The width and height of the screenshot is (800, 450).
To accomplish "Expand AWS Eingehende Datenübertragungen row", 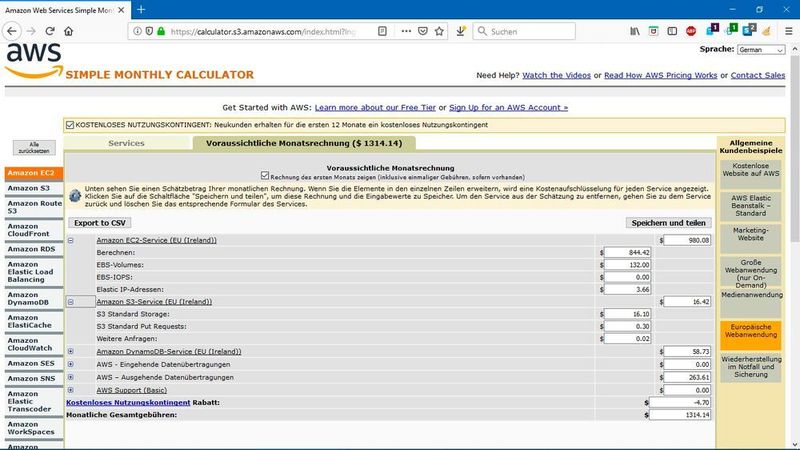I will (x=70, y=364).
